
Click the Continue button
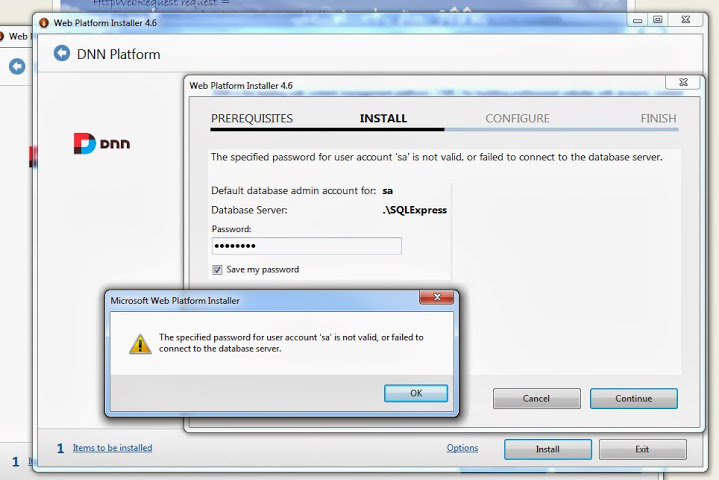[634, 398]
